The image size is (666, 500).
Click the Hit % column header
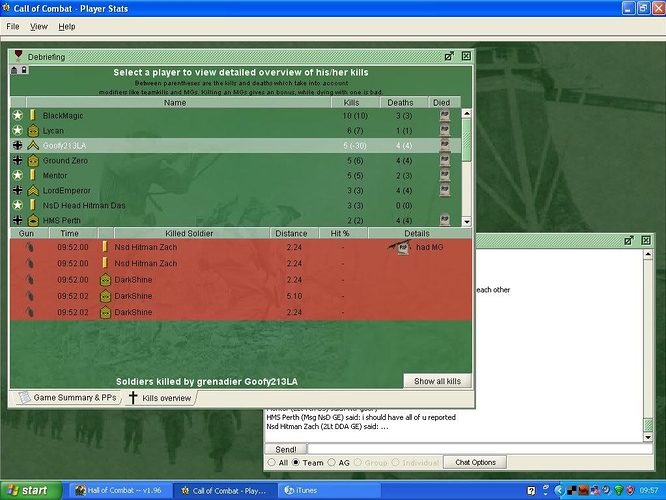click(x=343, y=233)
